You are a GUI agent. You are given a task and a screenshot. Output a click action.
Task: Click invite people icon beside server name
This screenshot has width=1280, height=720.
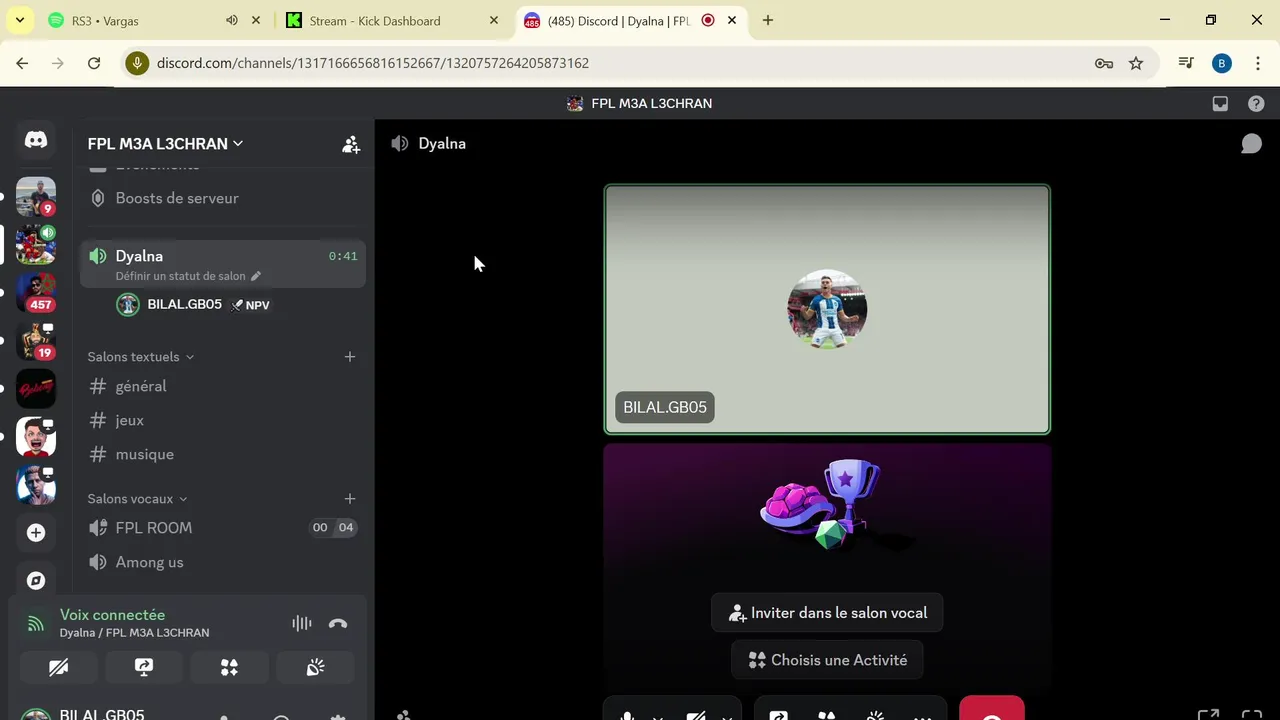point(351,144)
